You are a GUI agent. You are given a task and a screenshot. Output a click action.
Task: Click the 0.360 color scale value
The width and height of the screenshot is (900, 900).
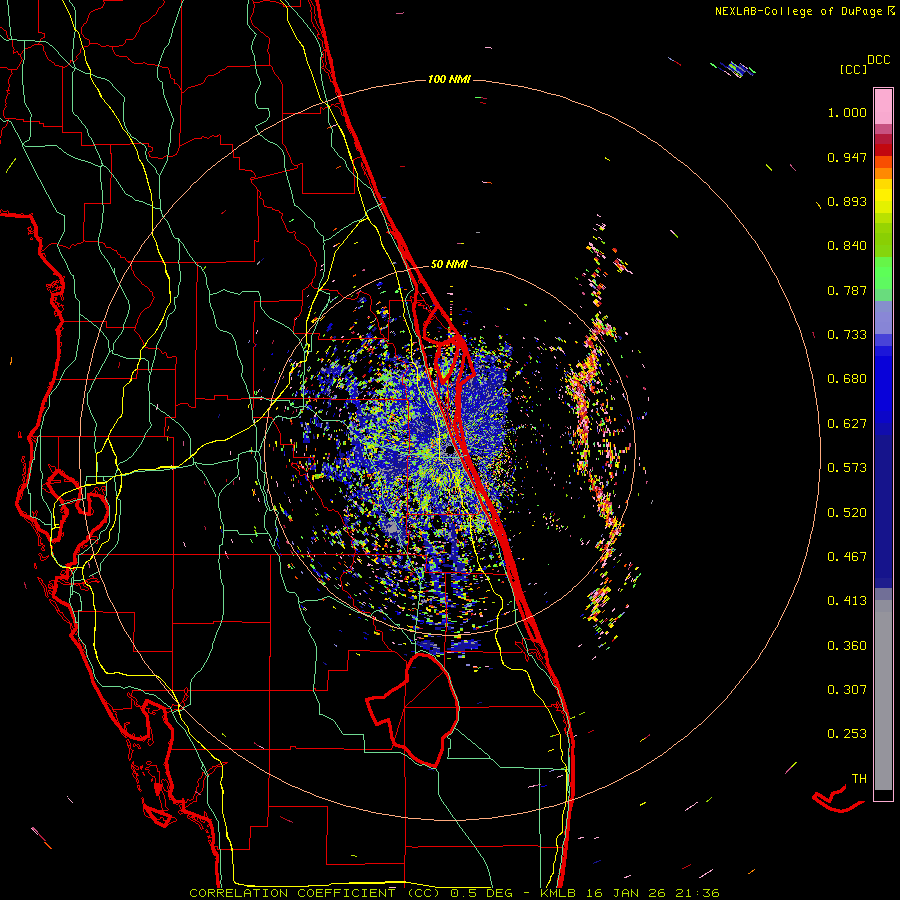click(847, 646)
